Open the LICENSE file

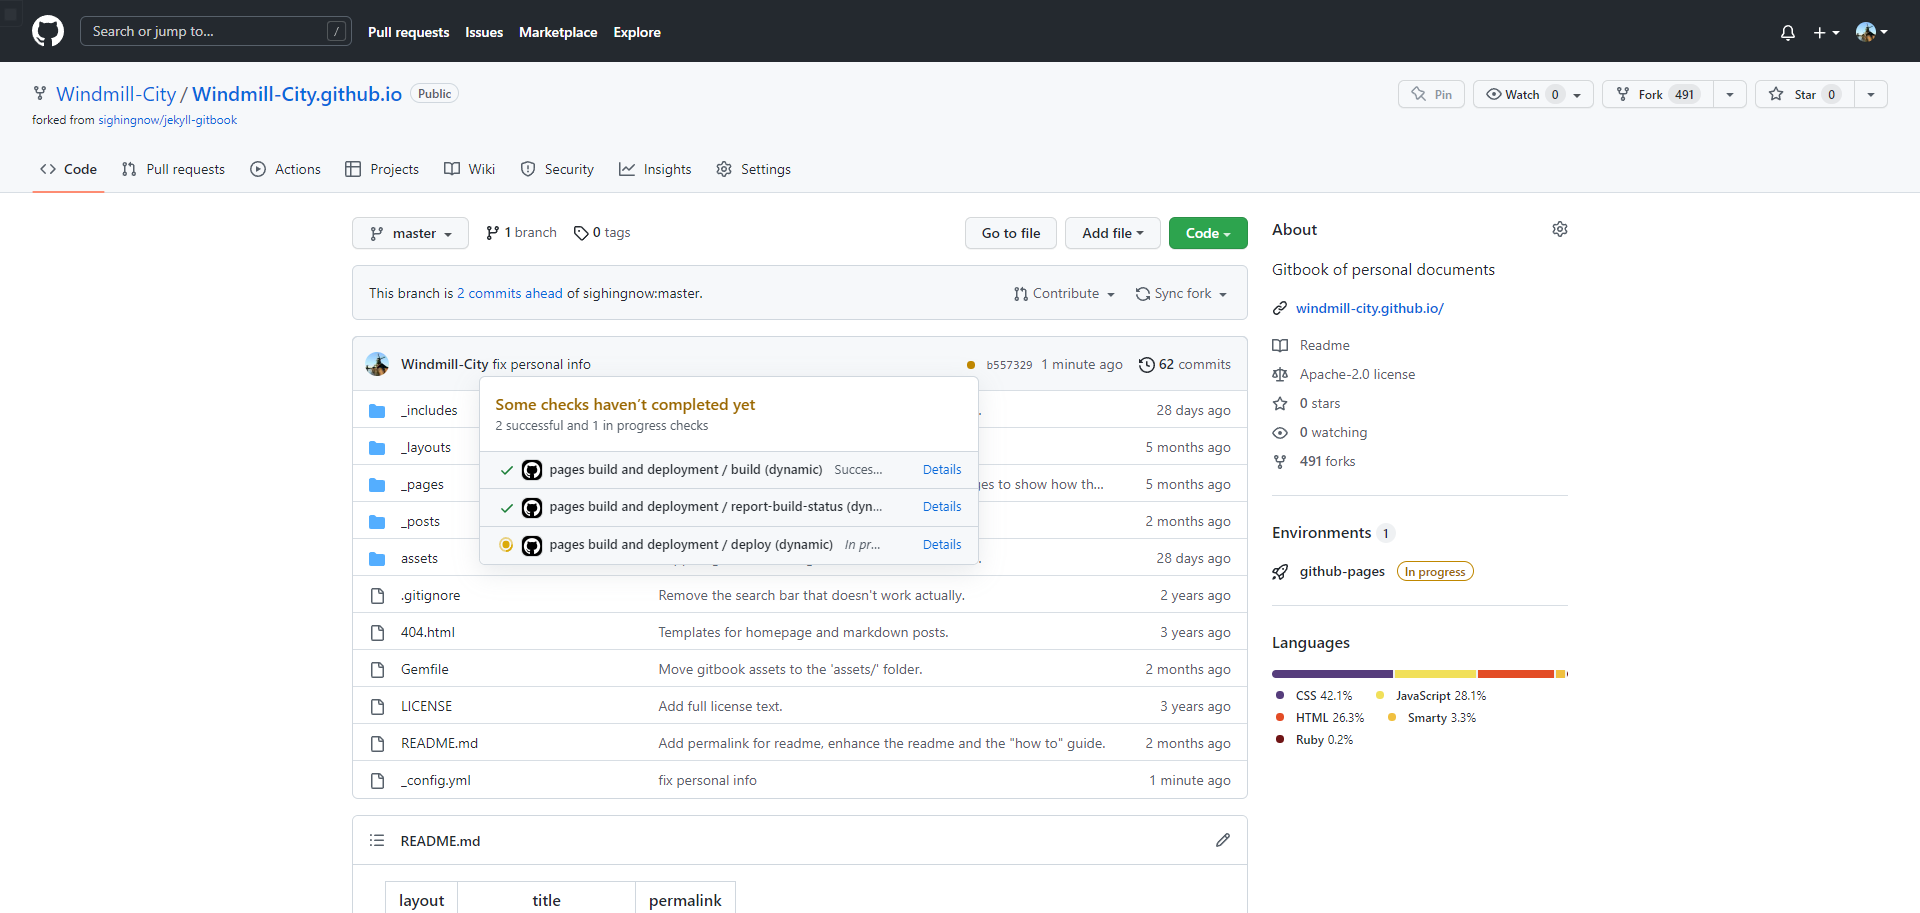(x=426, y=706)
